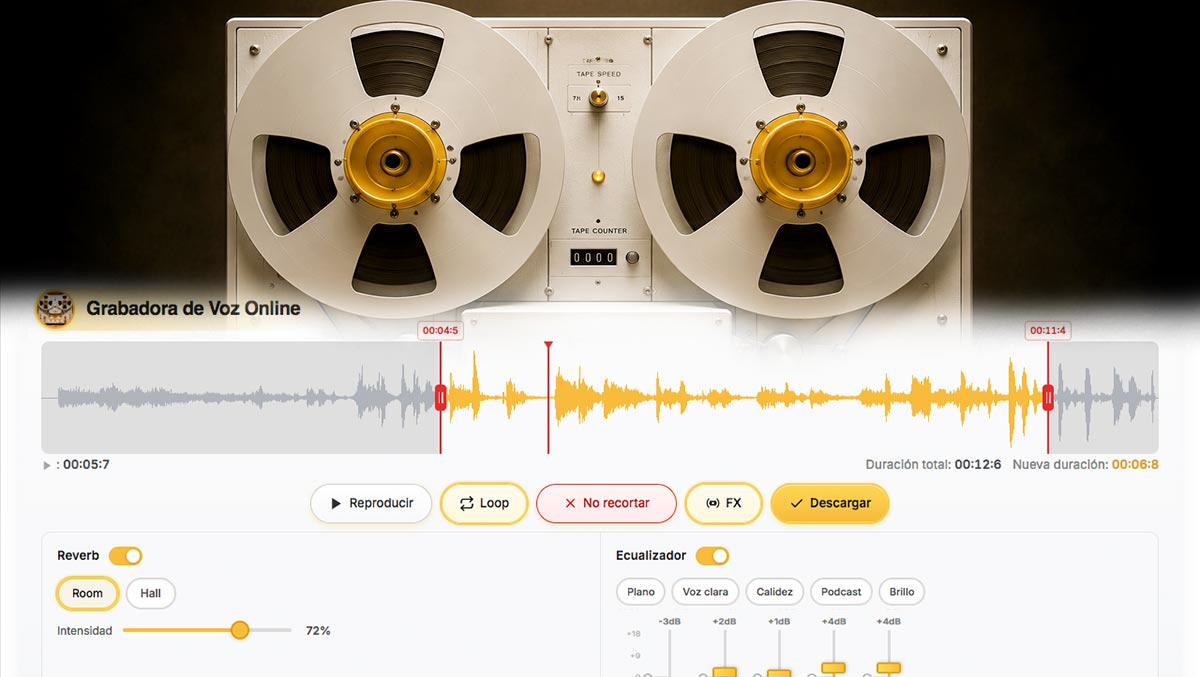1200x677 pixels.
Task: Click the Grabadora de Voz Online logo icon
Action: 55,309
